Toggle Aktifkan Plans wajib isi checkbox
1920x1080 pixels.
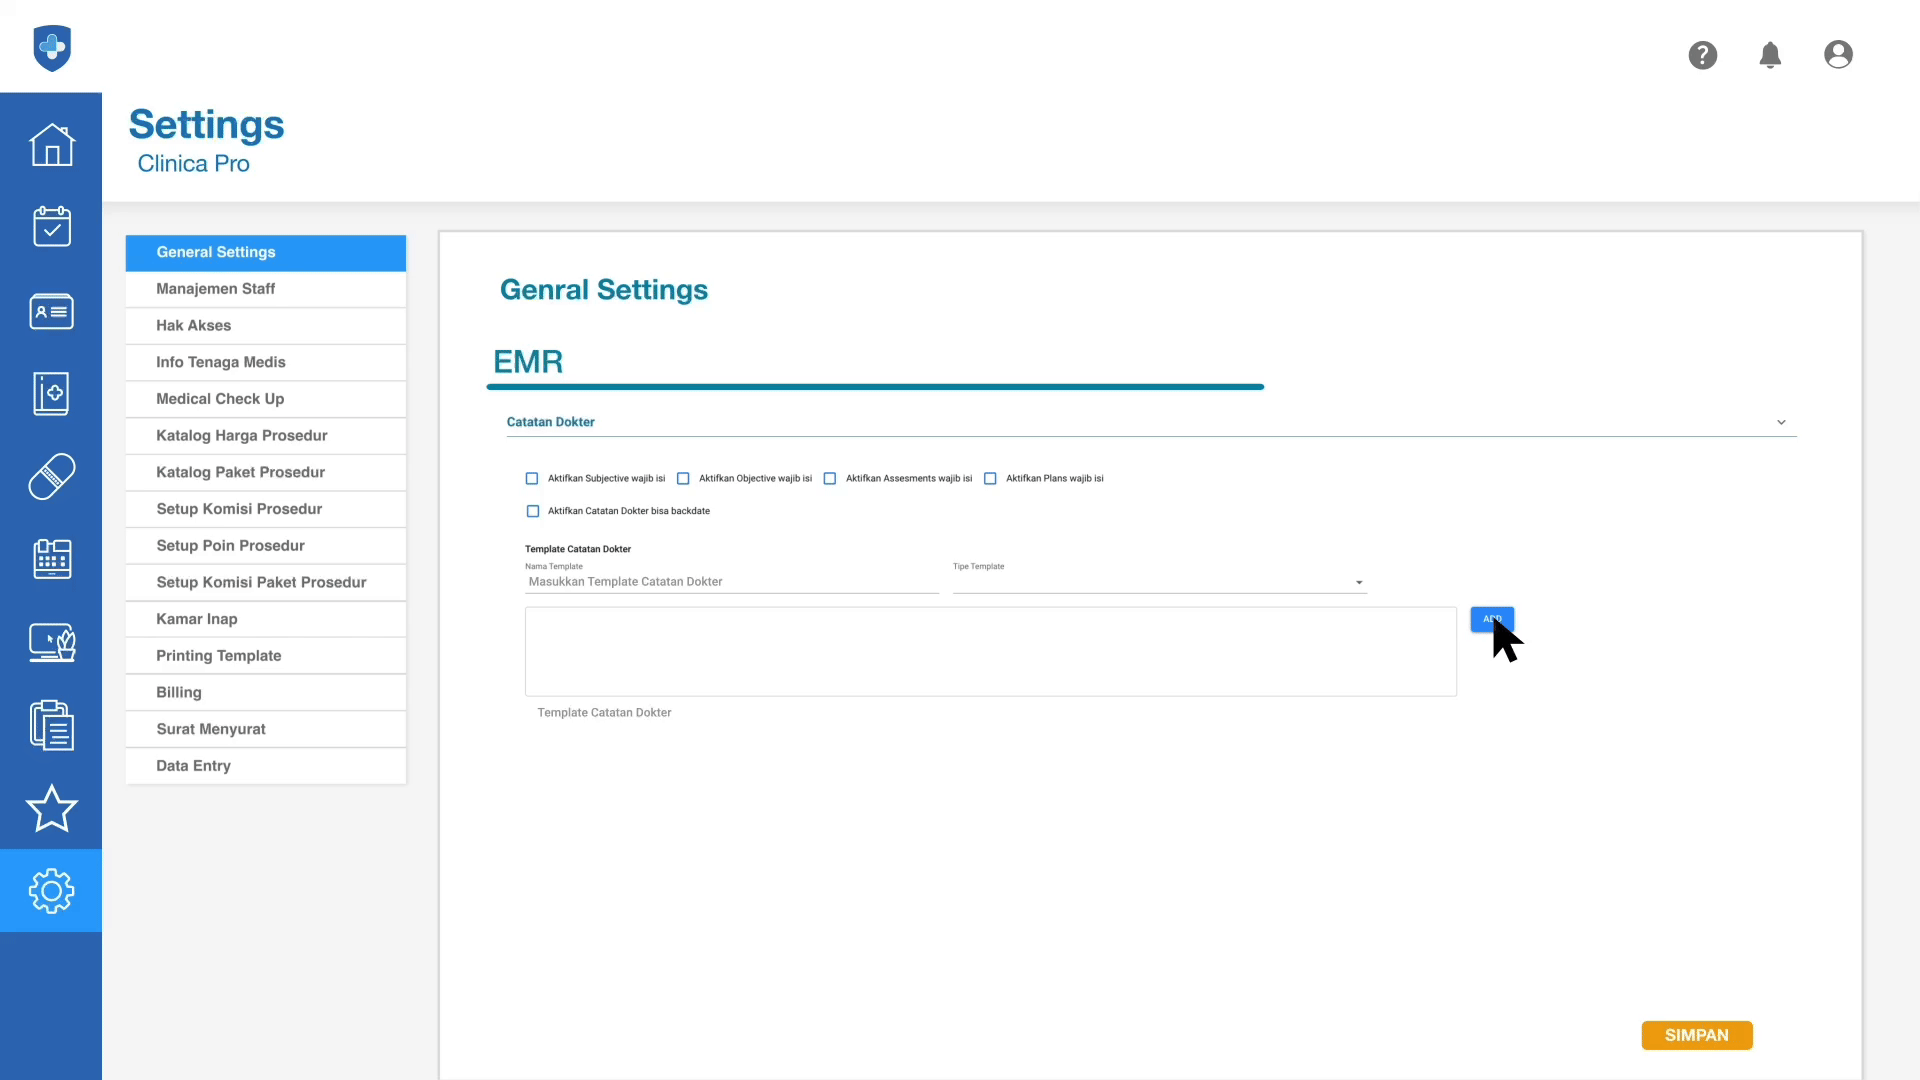point(990,479)
